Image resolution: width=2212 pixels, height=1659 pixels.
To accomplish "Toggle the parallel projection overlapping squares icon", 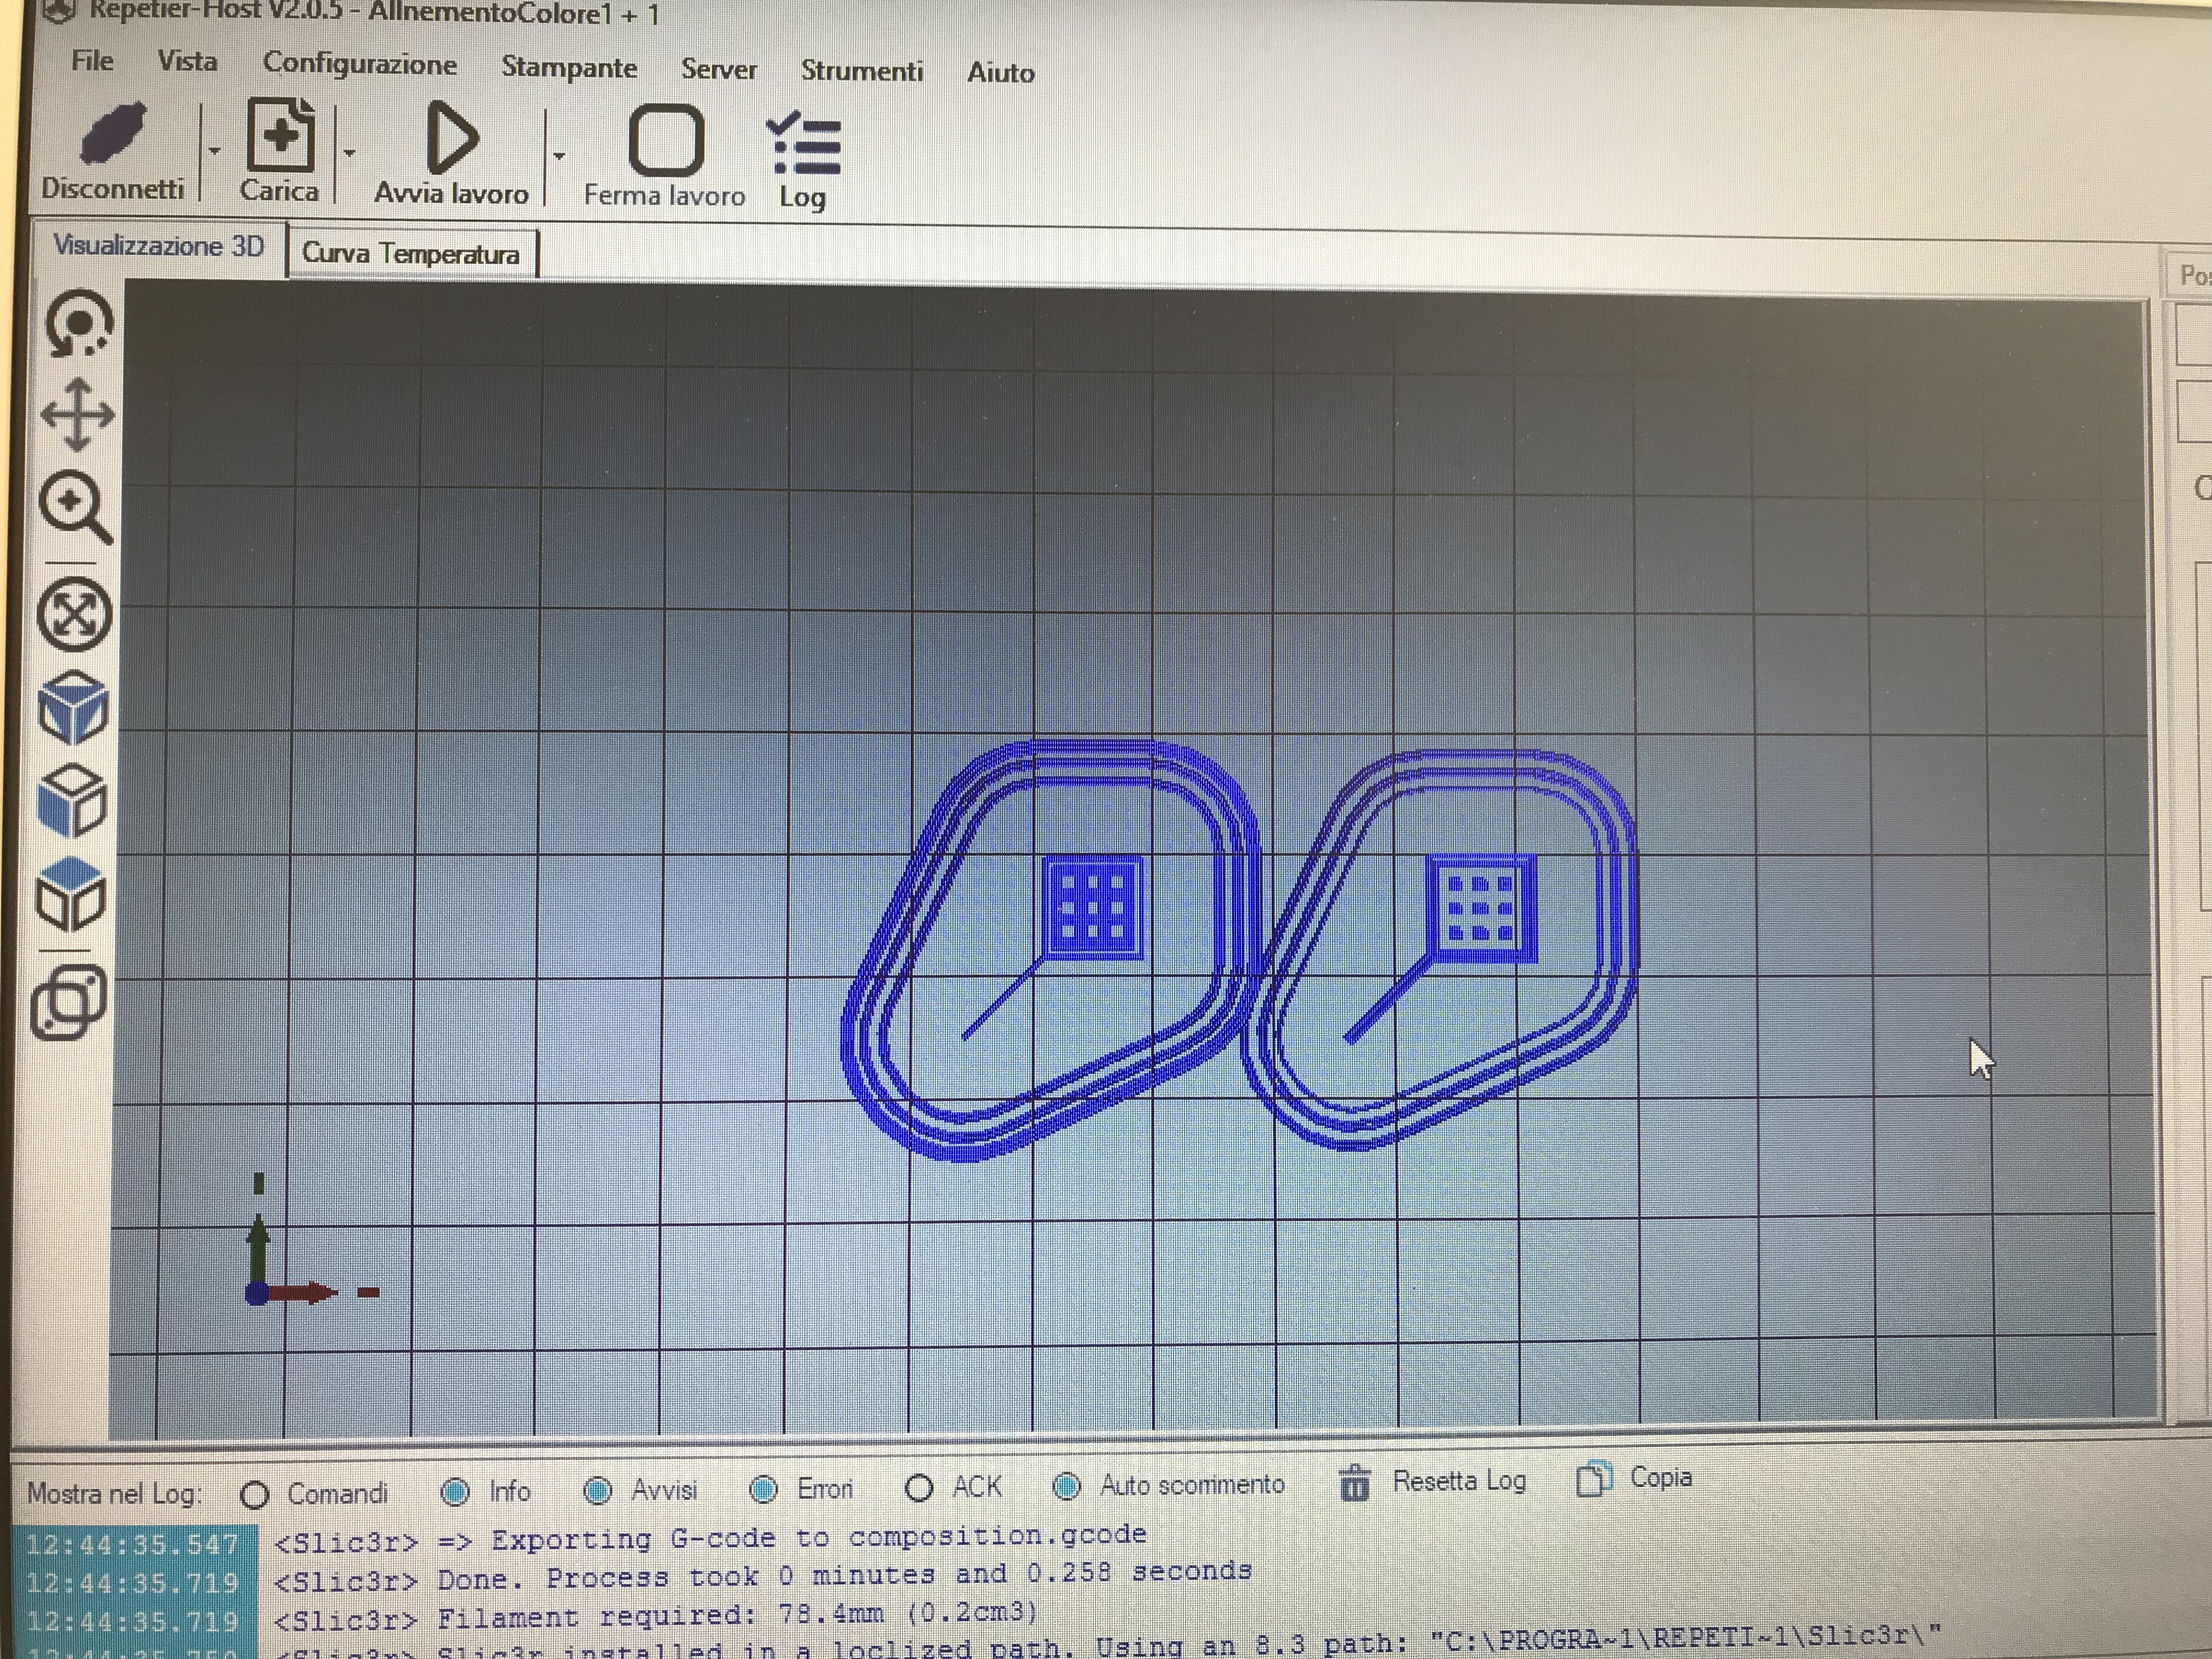I will 68,1001.
